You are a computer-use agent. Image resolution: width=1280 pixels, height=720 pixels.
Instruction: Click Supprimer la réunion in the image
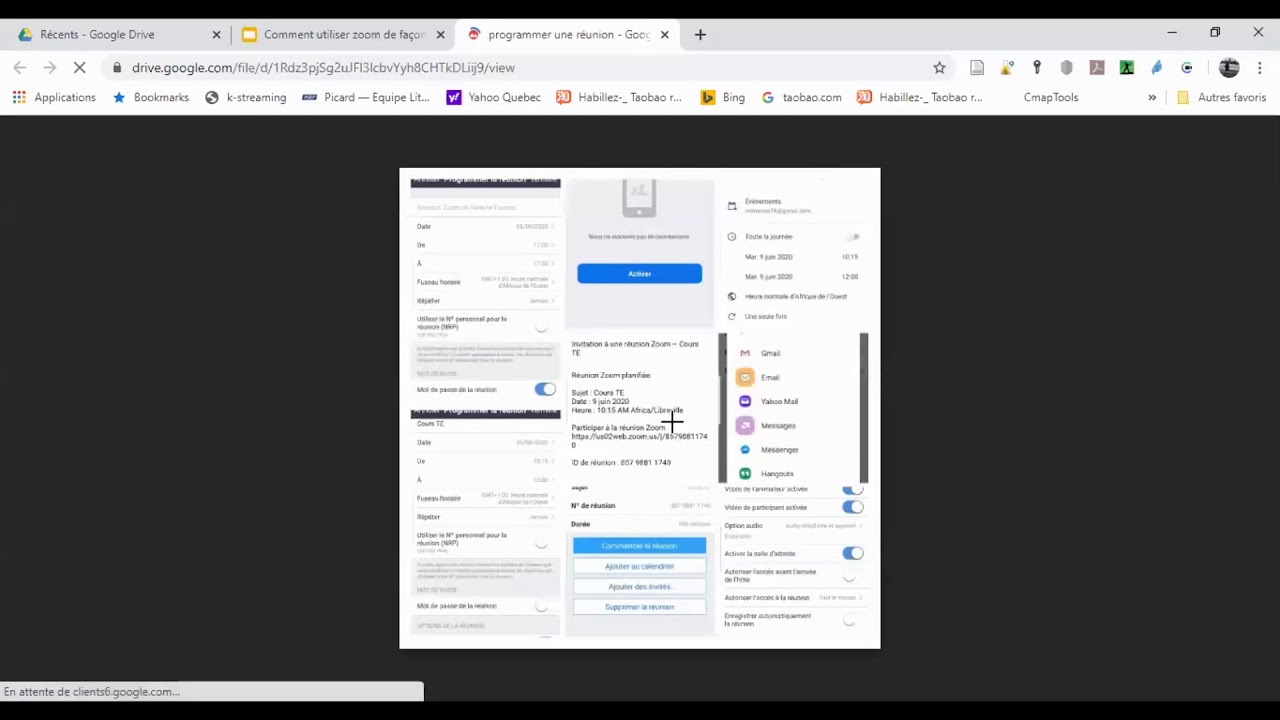[x=639, y=607]
